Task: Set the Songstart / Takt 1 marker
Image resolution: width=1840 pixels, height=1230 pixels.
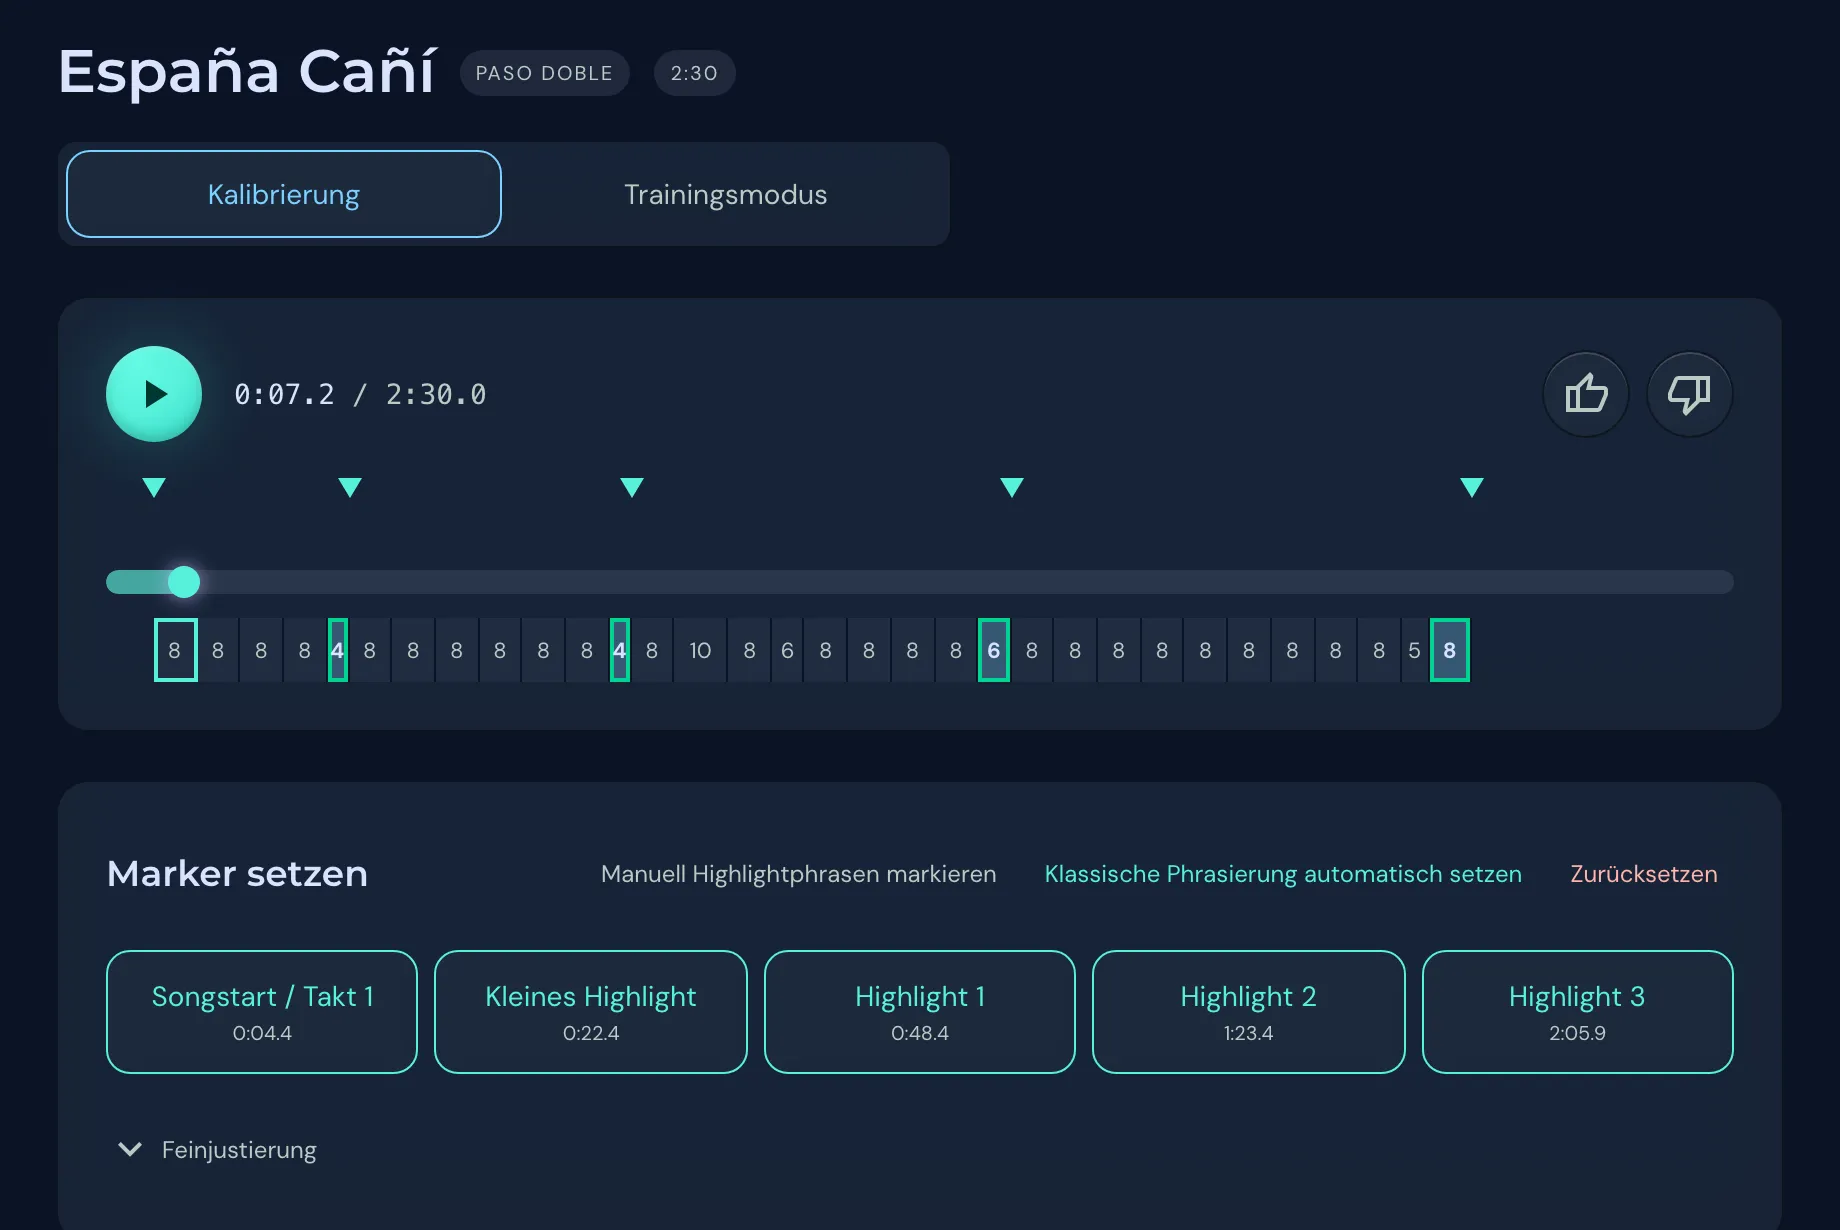Action: (262, 1012)
